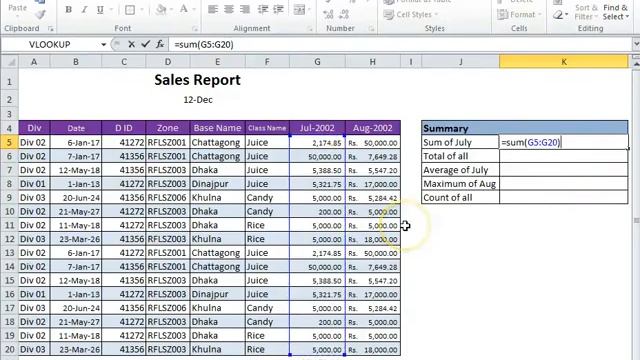Image resolution: width=640 pixels, height=360 pixels.
Task: Click in the formula bar text
Action: [x=204, y=44]
